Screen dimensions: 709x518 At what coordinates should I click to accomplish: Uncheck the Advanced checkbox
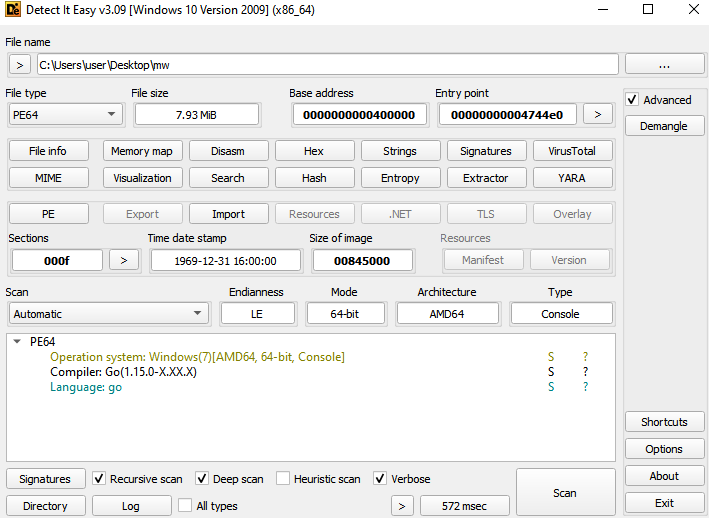click(632, 100)
